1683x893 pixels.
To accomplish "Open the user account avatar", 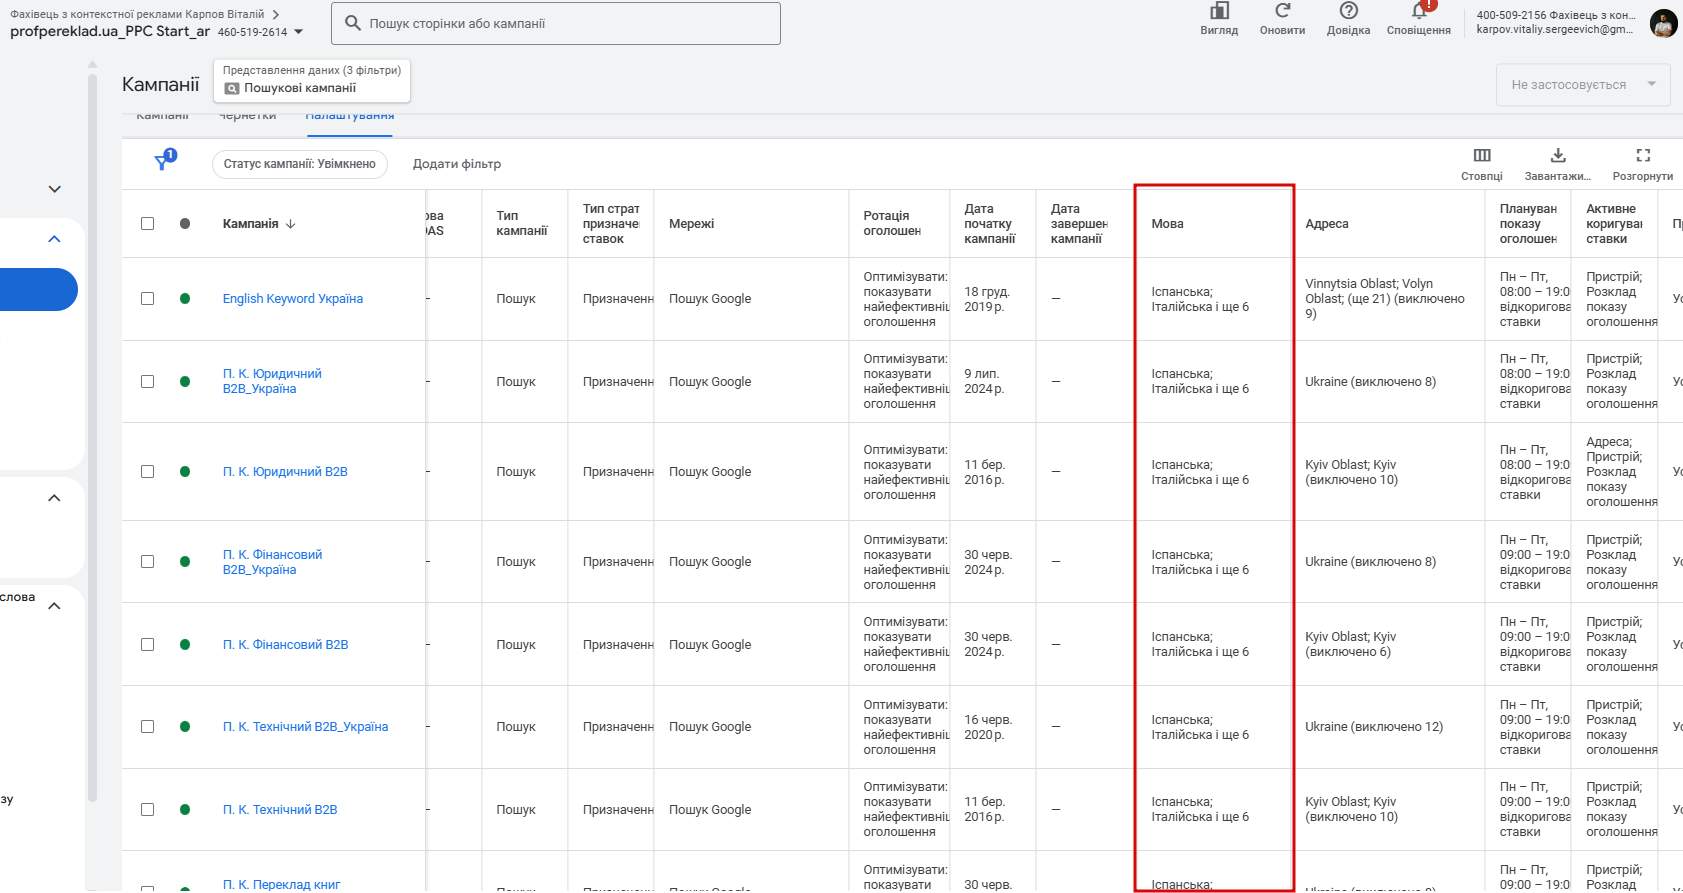I will point(1663,23).
